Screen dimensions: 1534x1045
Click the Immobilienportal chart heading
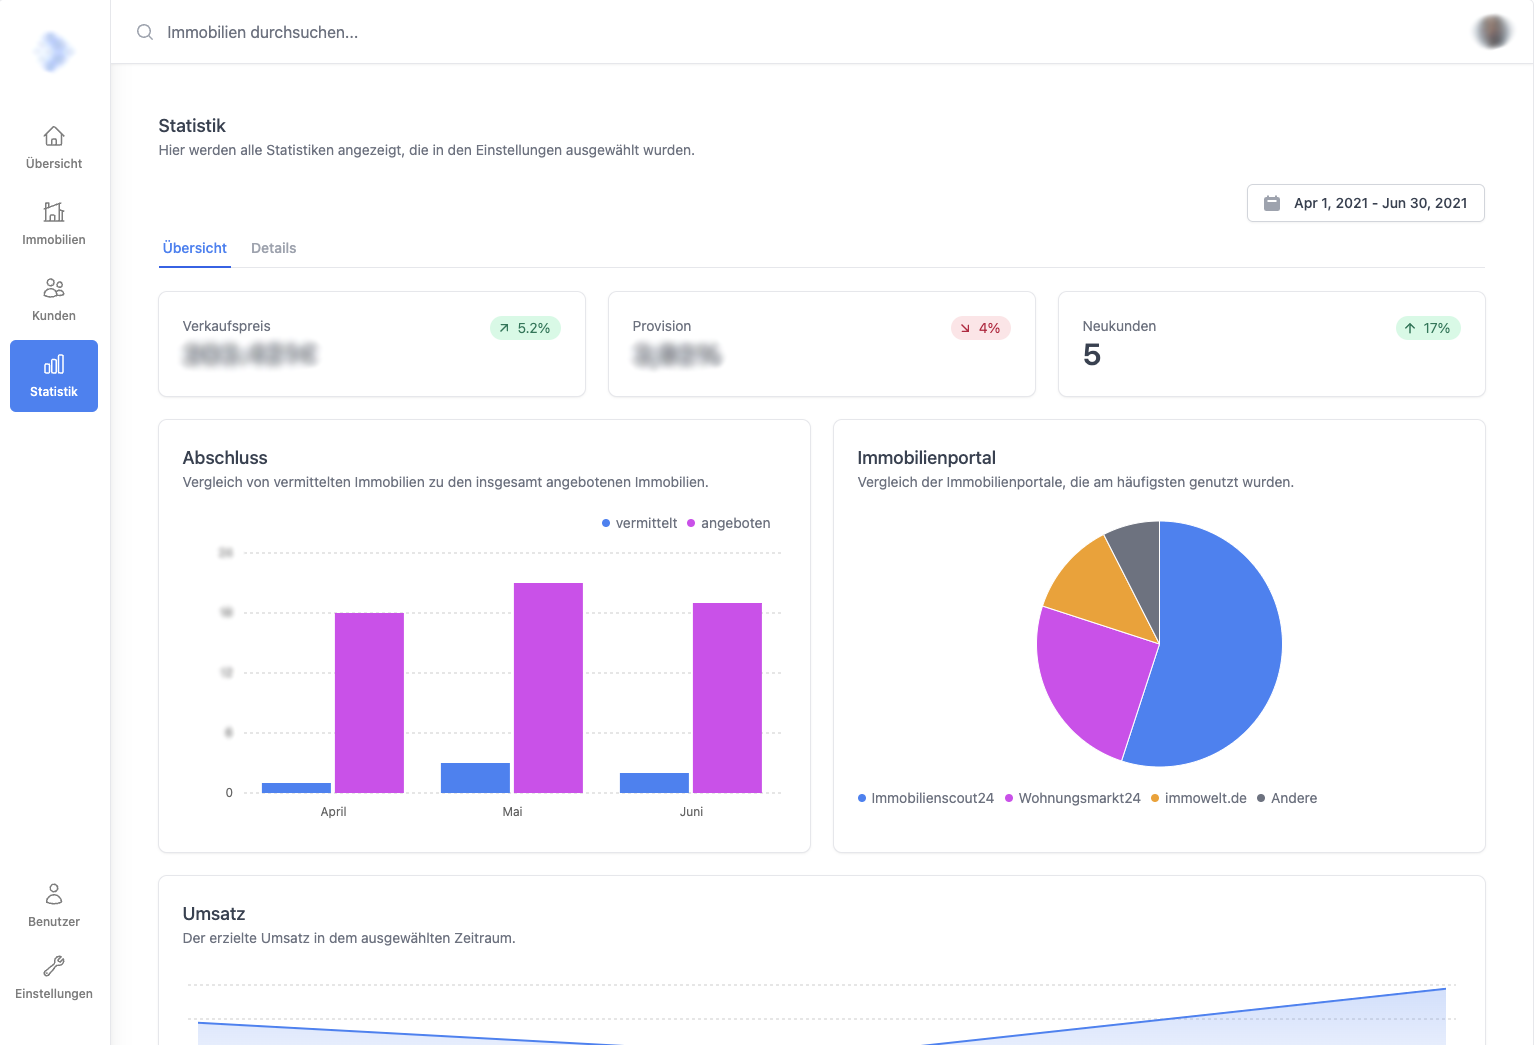click(x=927, y=458)
